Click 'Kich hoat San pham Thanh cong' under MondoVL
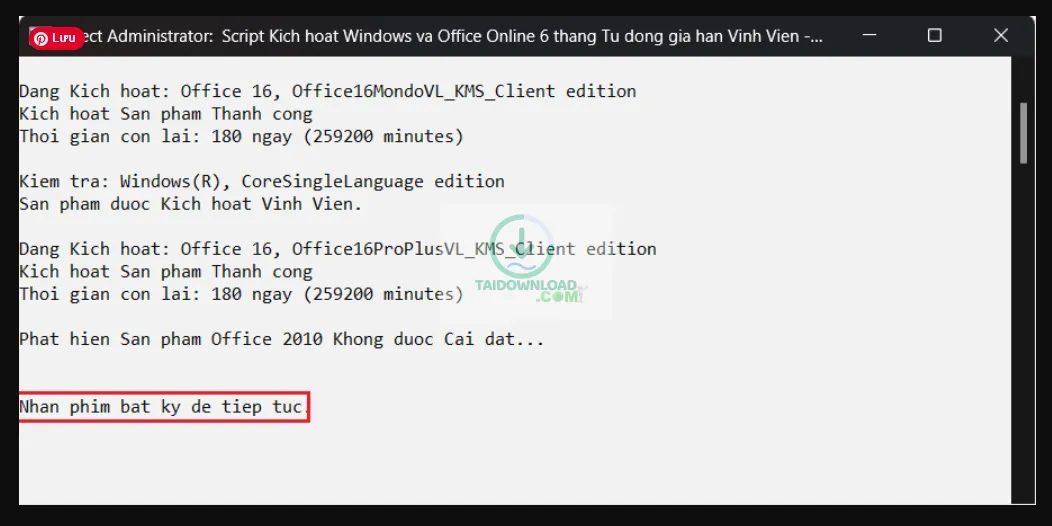 click(x=166, y=114)
